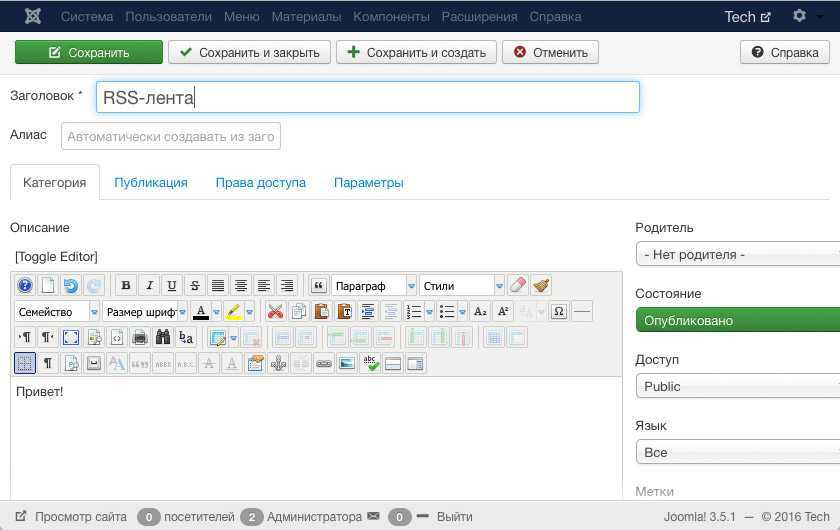The width and height of the screenshot is (840, 530).
Task: Toggle fullscreen editor mode
Action: coord(71,338)
